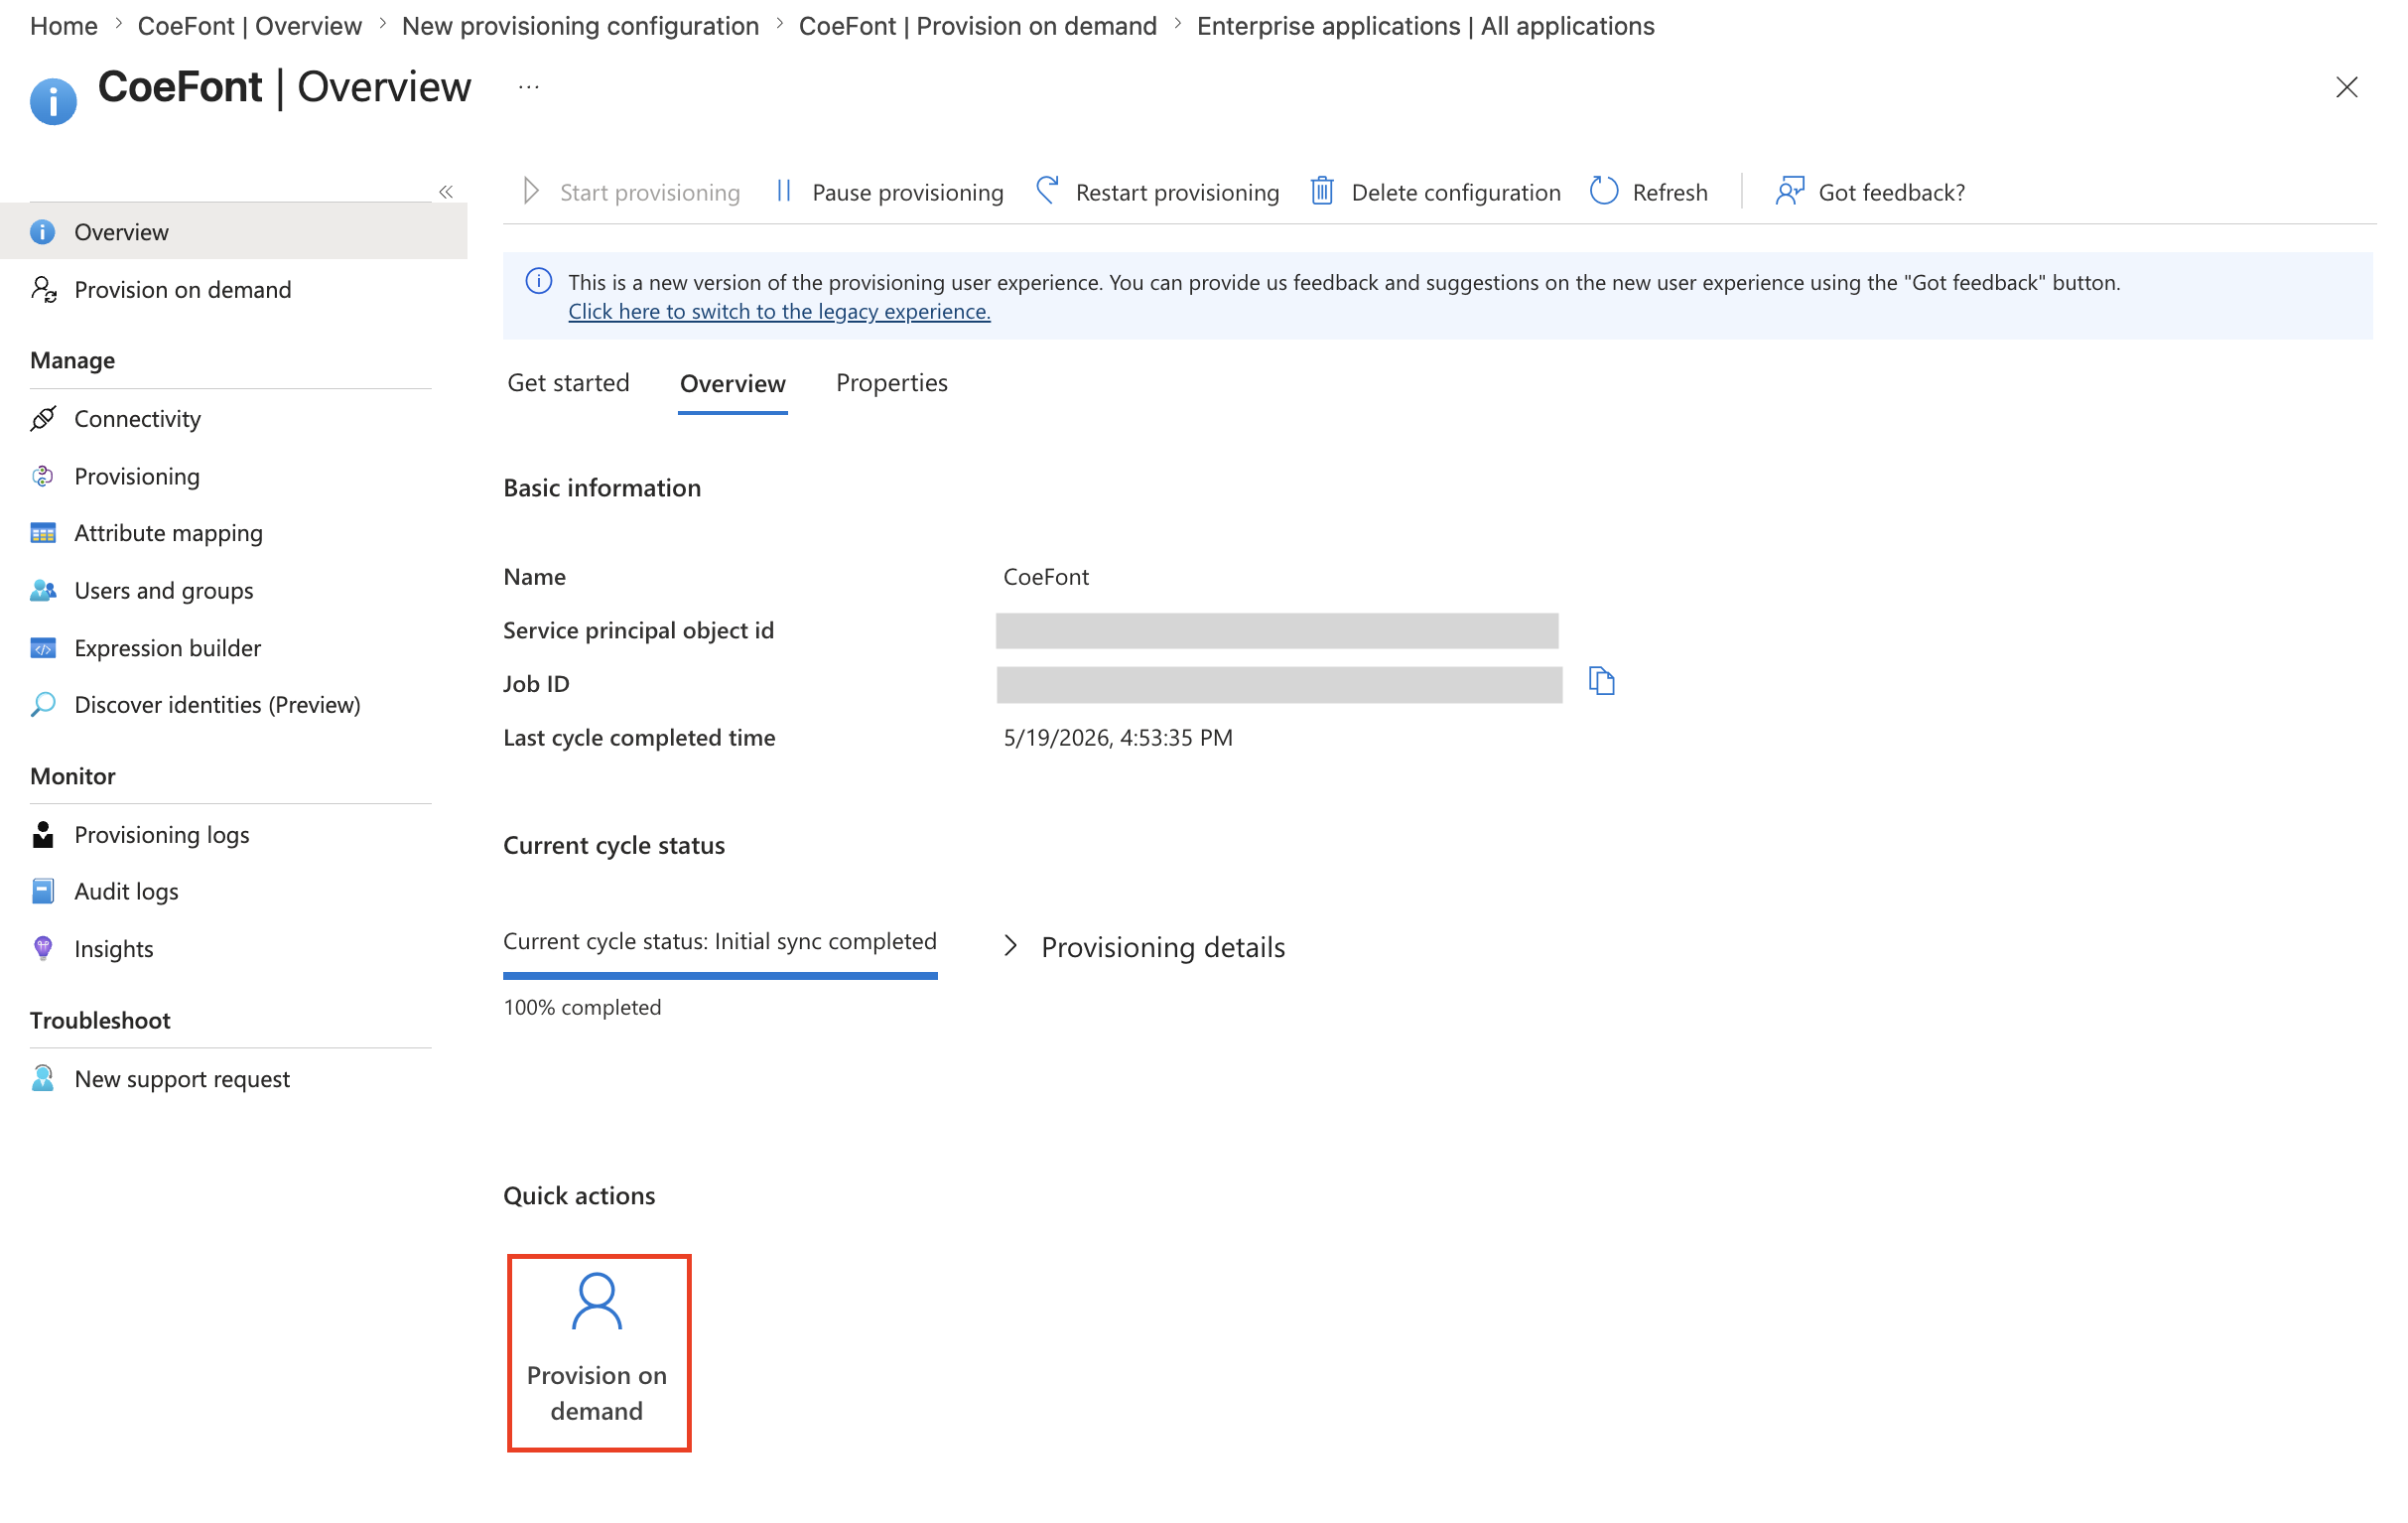Image resolution: width=2408 pixels, height=1523 pixels.
Task: Click CoeFont | Overview breadcrumb link
Action: 250,26
